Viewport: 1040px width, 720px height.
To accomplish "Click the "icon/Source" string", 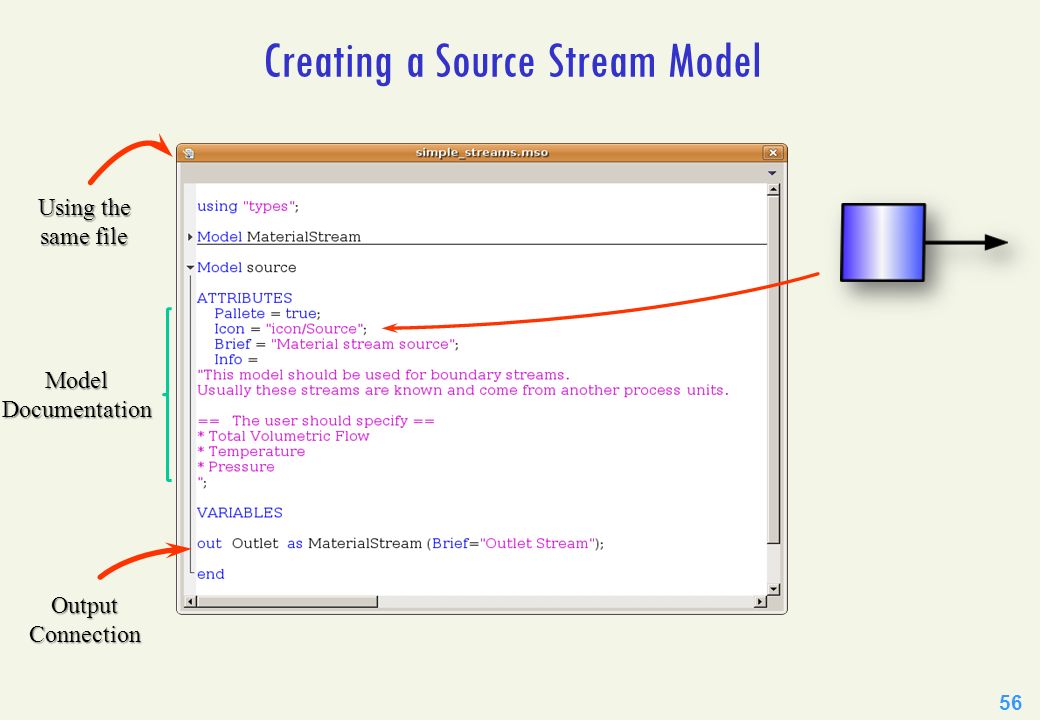I will click(314, 329).
